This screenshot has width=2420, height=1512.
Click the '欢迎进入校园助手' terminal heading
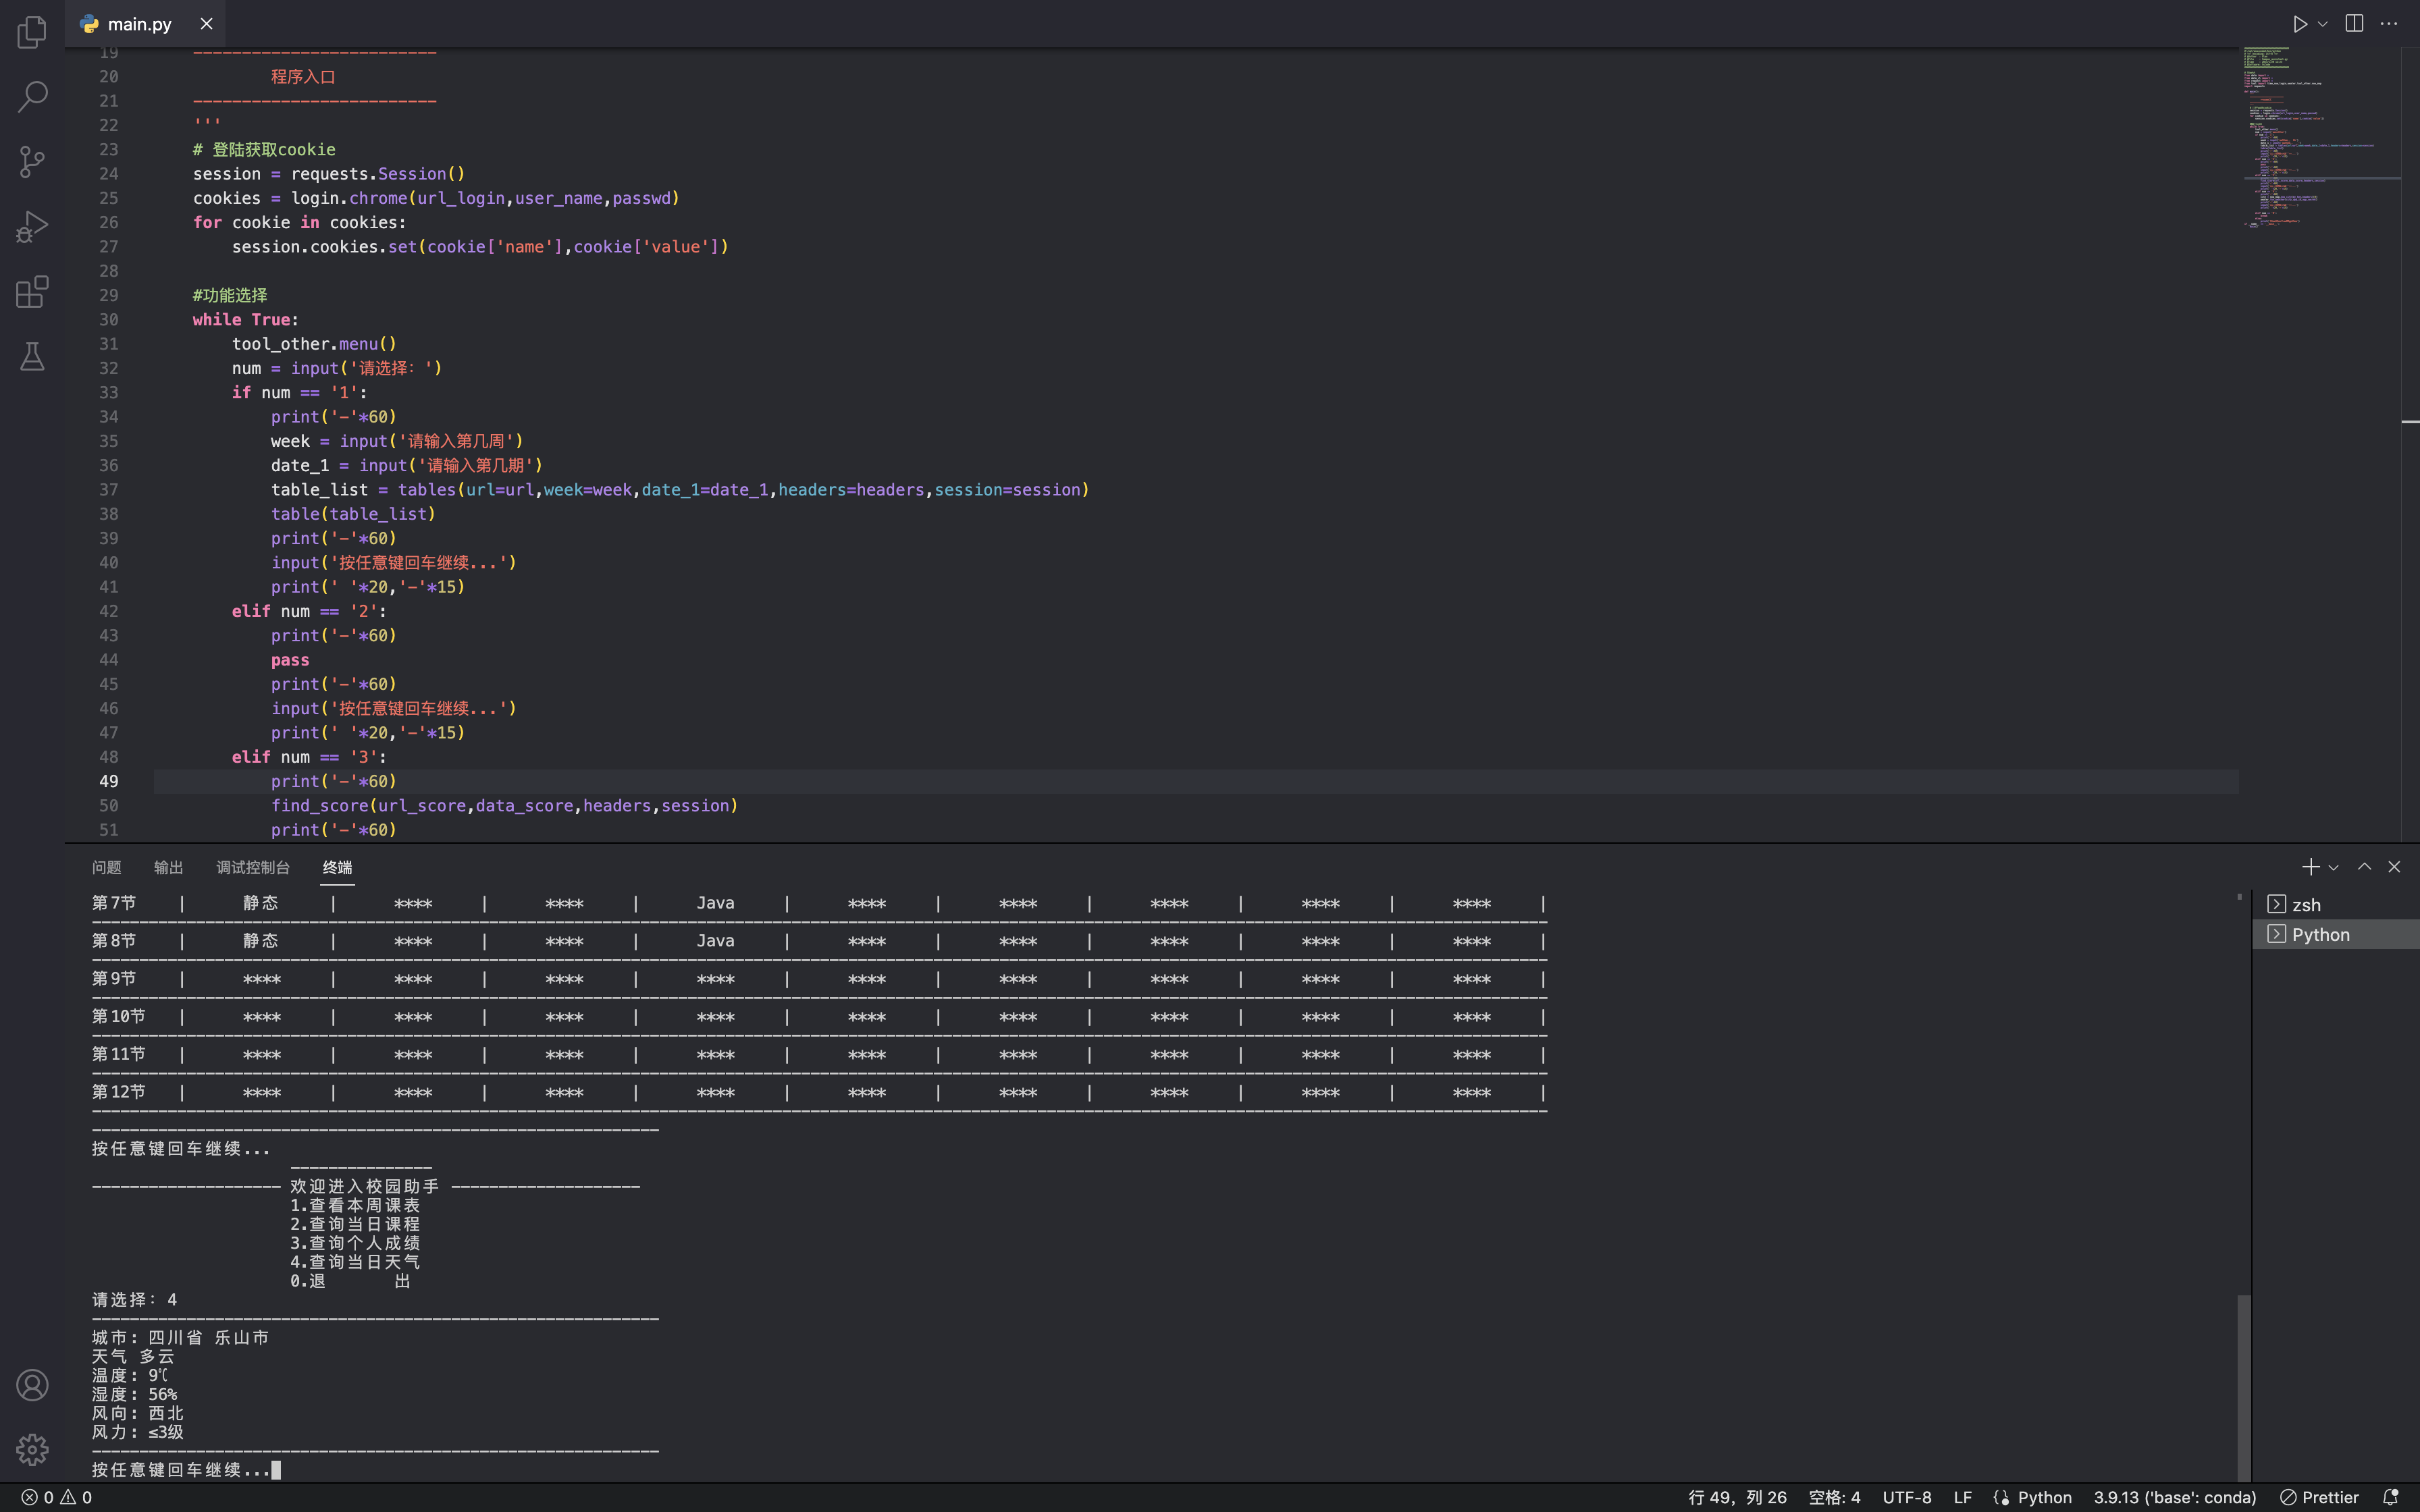point(364,1186)
